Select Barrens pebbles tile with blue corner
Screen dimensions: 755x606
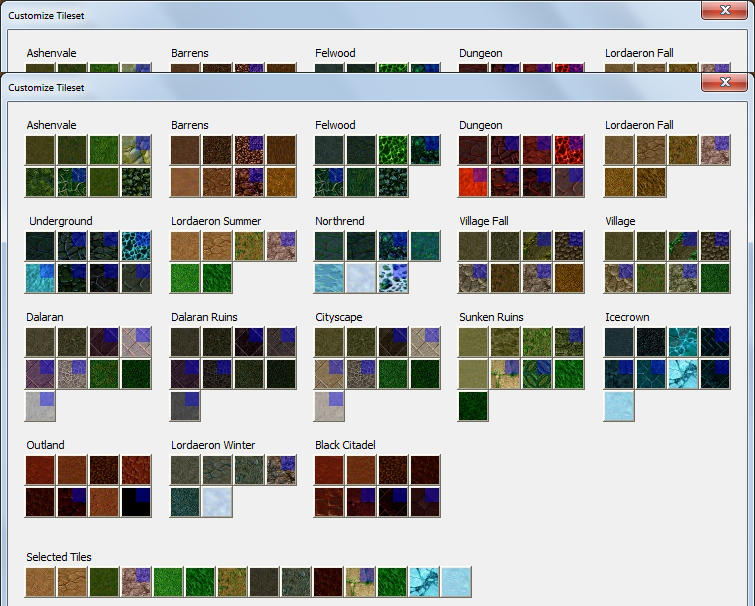click(249, 150)
